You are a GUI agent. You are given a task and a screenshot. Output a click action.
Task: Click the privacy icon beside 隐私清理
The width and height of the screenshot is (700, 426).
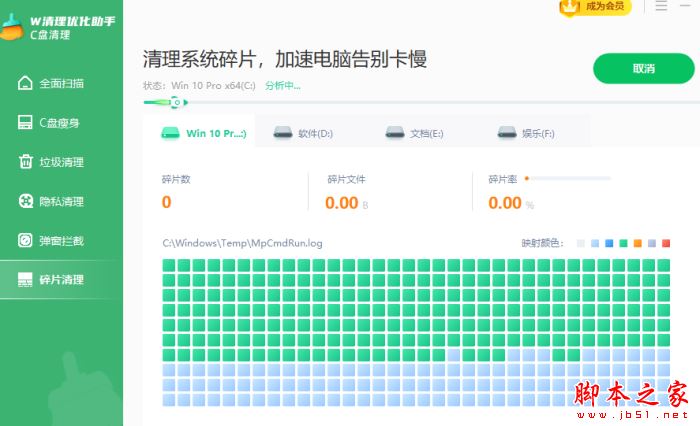pos(25,201)
